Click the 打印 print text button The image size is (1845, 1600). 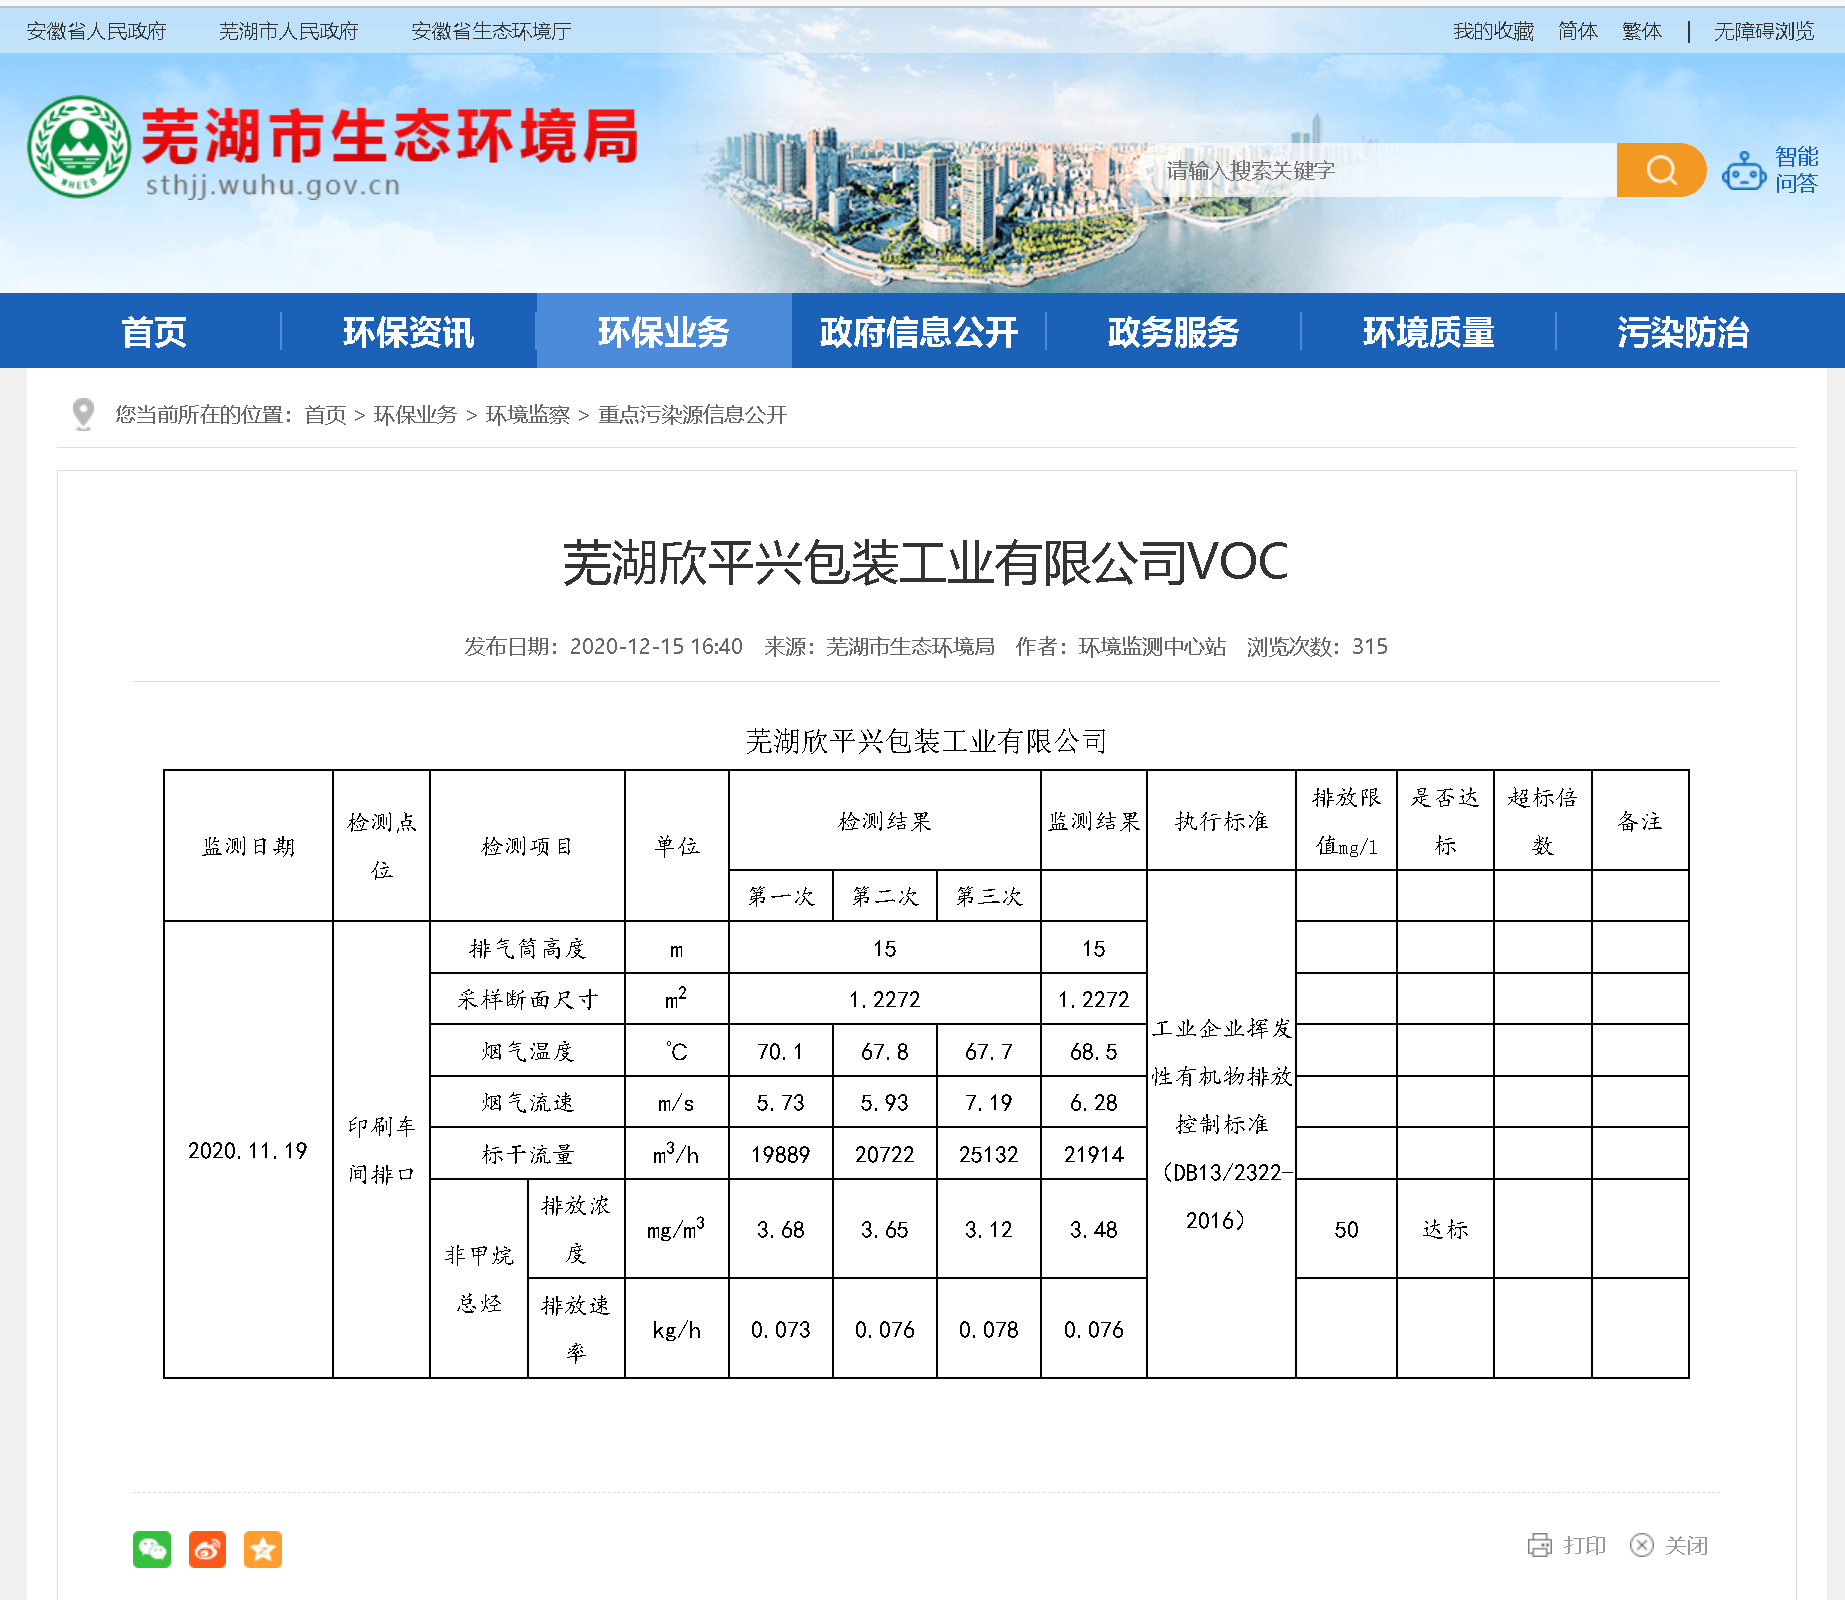click(x=1585, y=1545)
